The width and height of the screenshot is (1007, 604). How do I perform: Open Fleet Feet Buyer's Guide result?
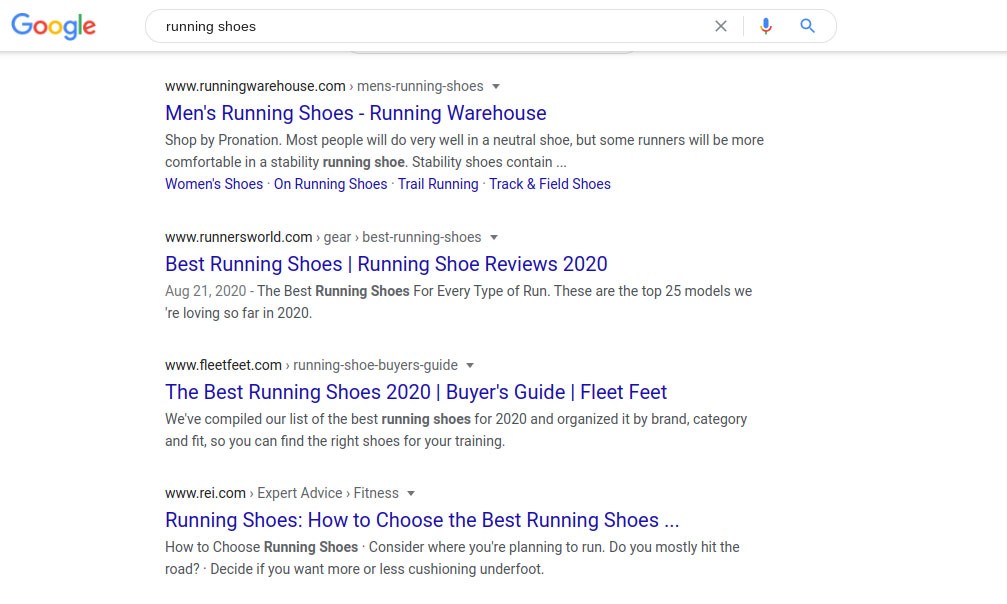click(x=416, y=392)
